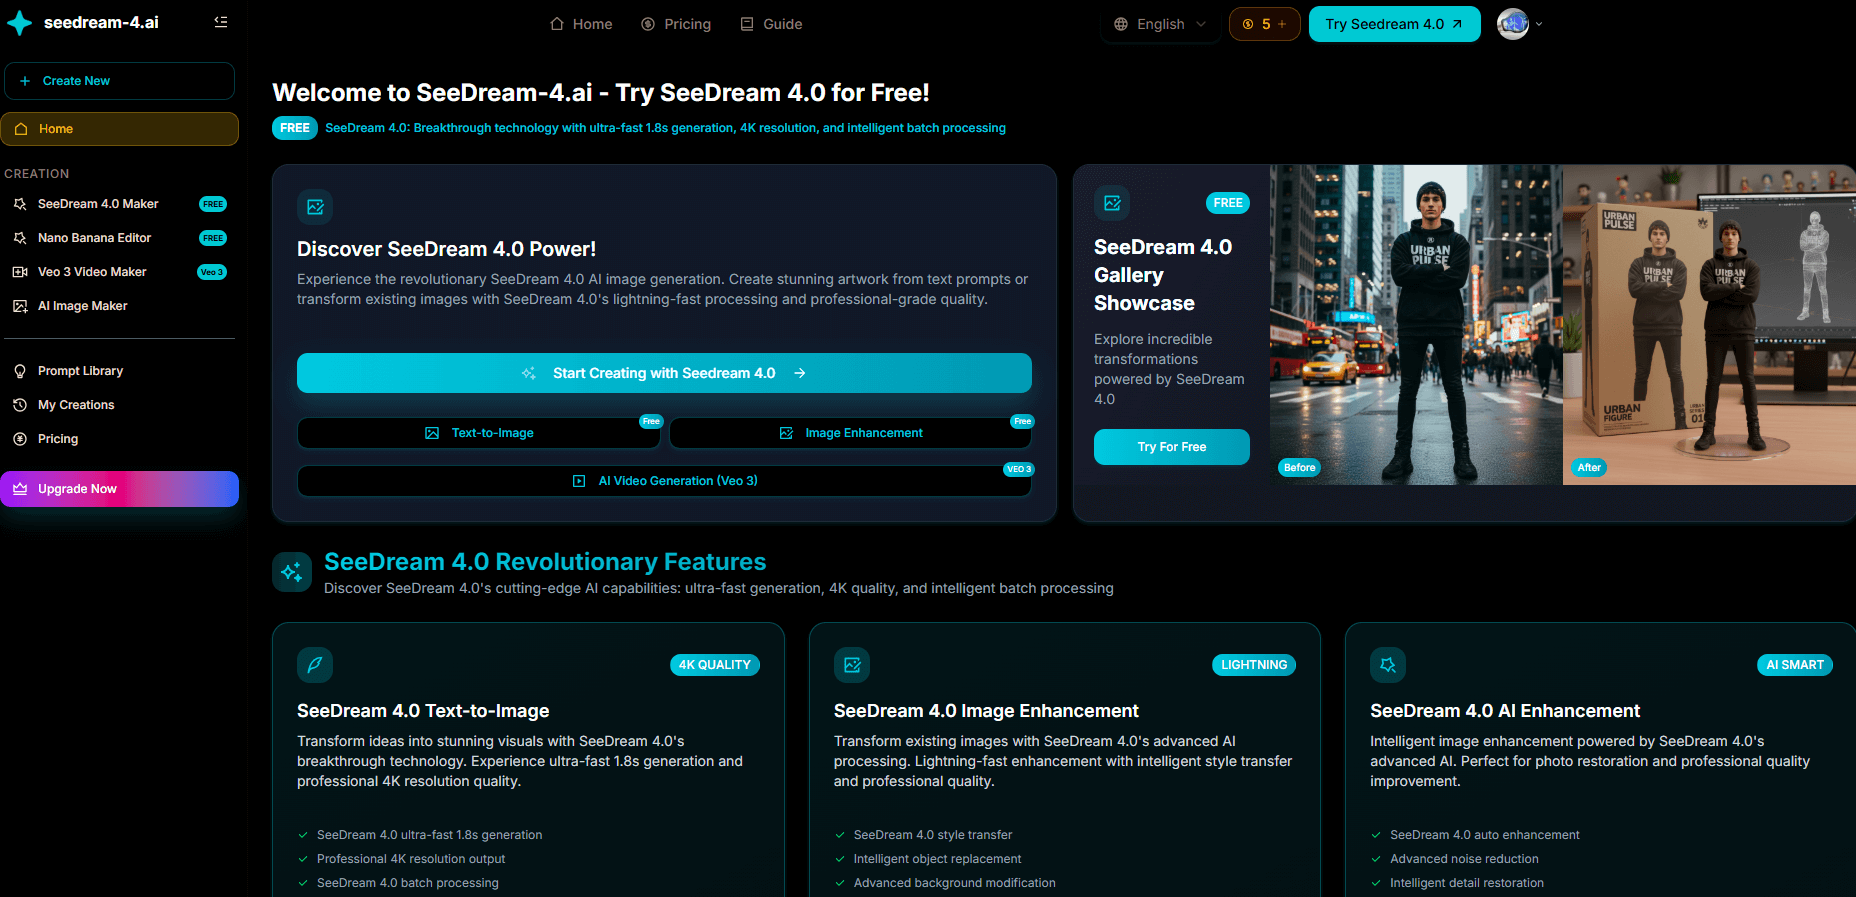
Task: View My Creations history
Action: 76,405
